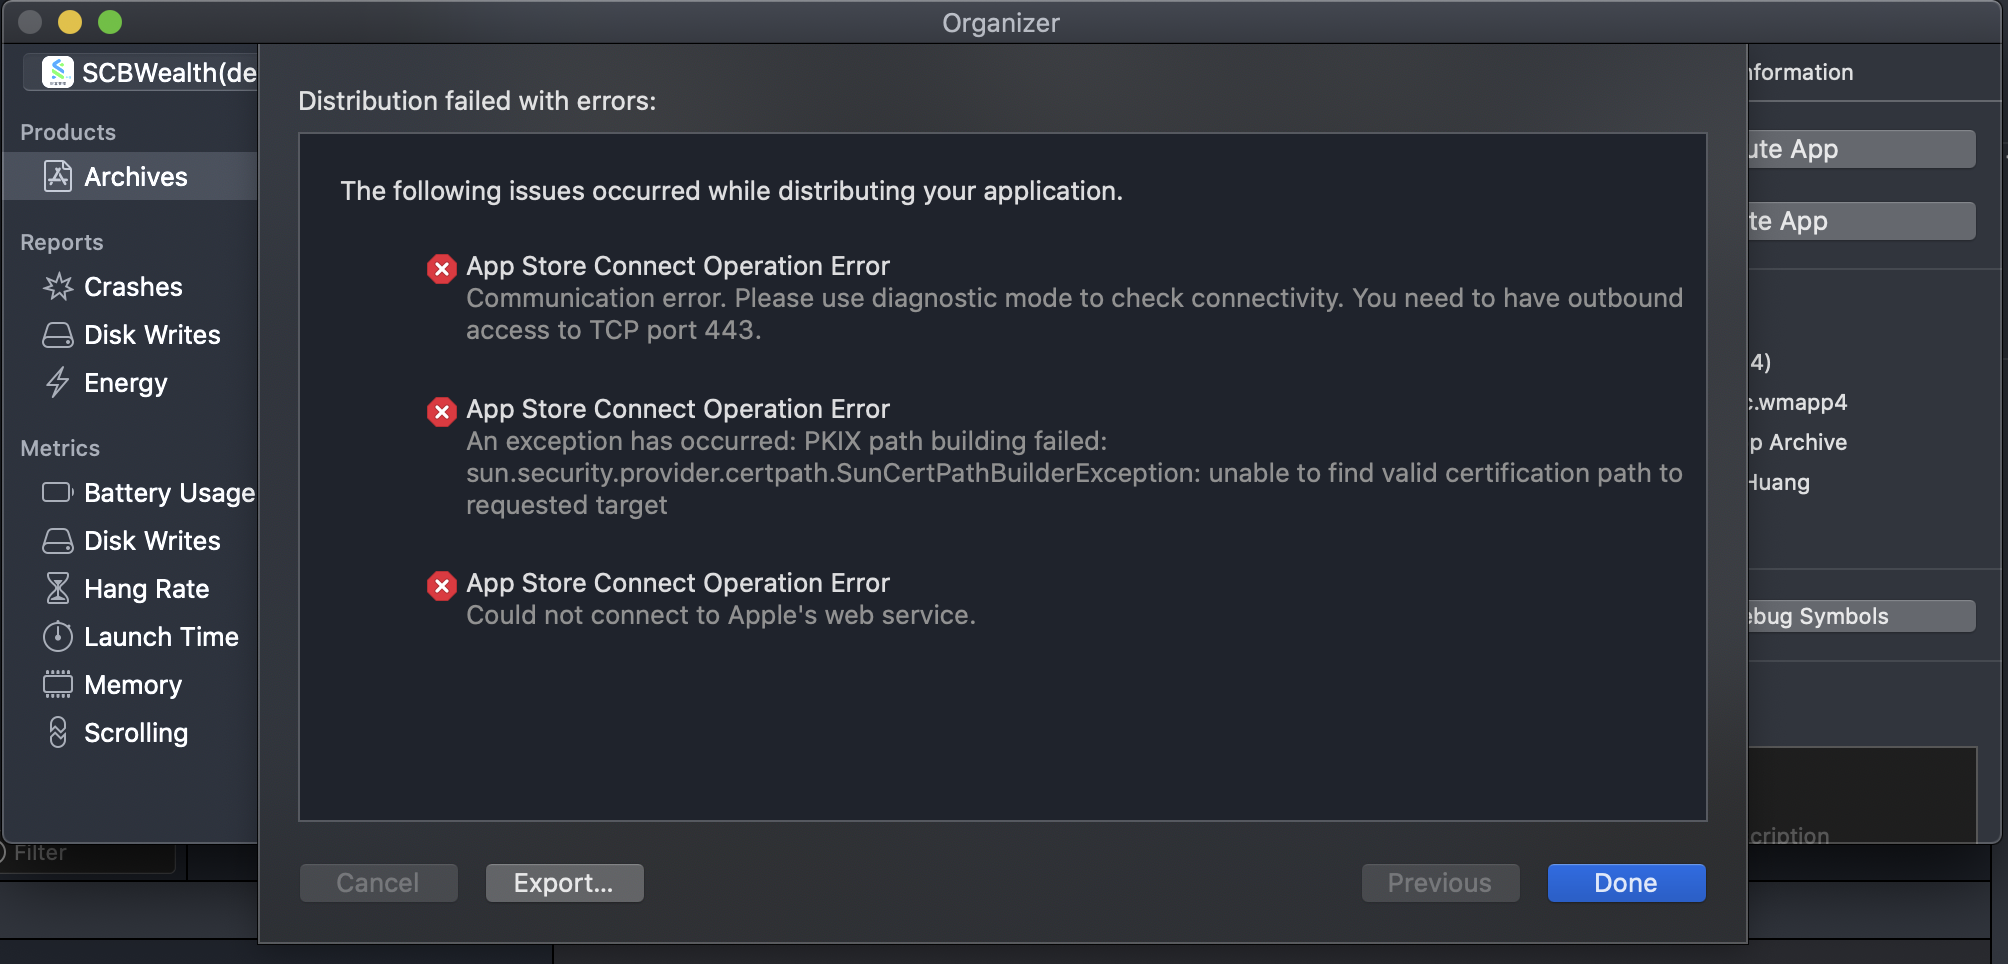
Task: Click the Previous button
Action: coord(1440,883)
